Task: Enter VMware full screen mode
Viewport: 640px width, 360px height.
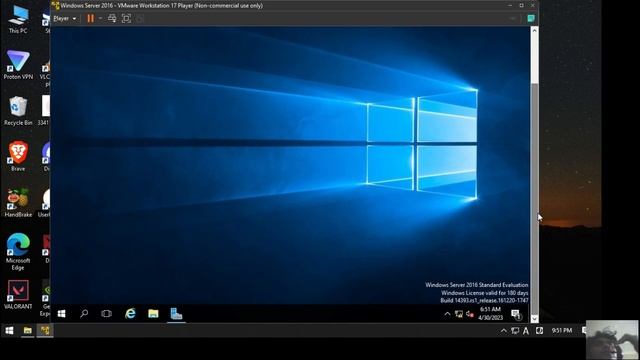Action: click(x=127, y=18)
